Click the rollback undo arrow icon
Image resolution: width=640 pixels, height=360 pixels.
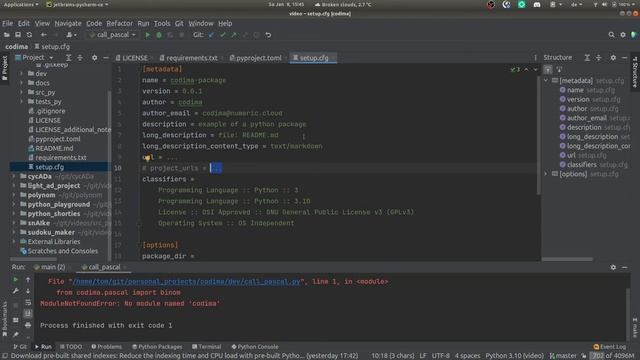point(268,35)
